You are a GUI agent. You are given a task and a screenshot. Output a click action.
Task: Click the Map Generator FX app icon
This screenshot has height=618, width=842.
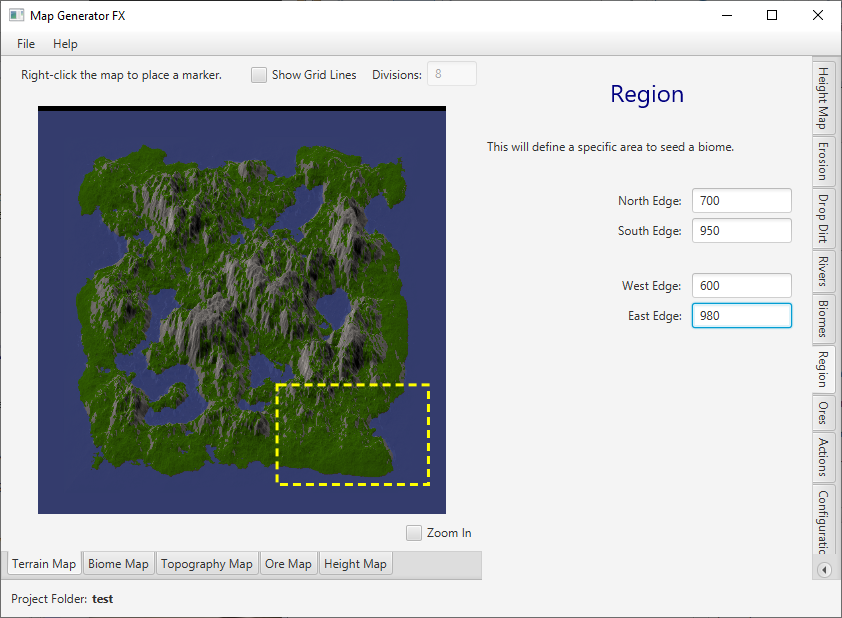pyautogui.click(x=17, y=16)
